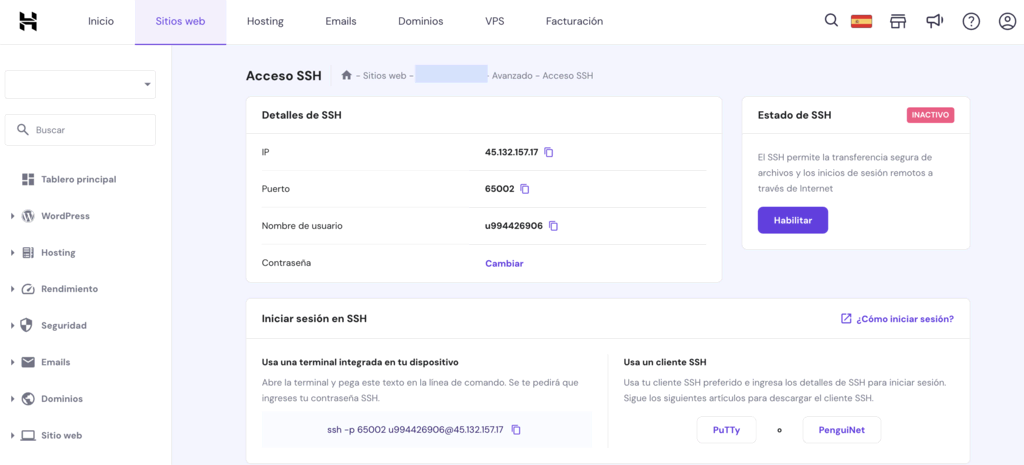Open the marketplace store icon
1024x465 pixels.
click(x=898, y=21)
